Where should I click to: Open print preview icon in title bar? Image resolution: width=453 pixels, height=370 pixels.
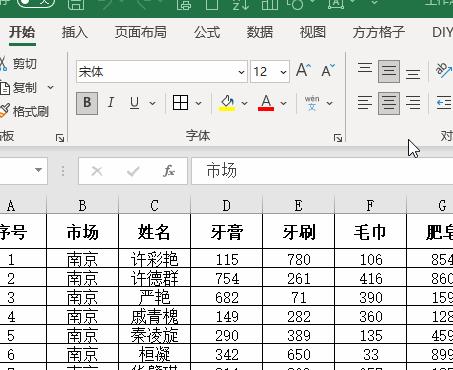pyautogui.click(x=184, y=4)
